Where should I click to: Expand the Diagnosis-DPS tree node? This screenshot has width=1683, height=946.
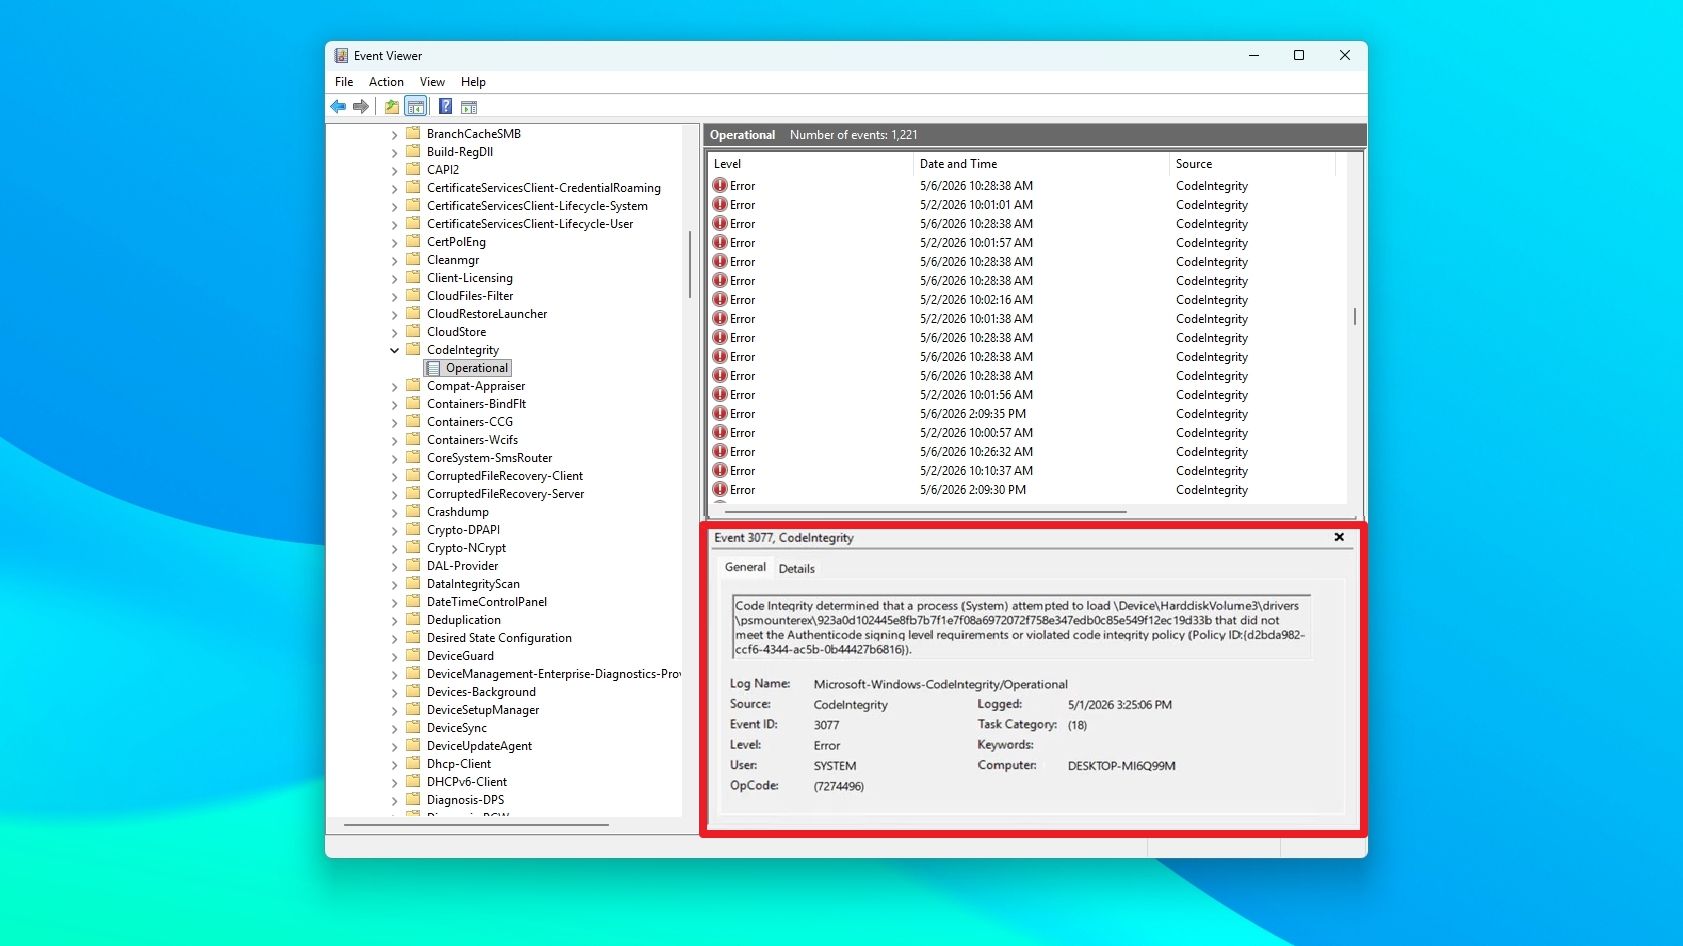click(394, 800)
